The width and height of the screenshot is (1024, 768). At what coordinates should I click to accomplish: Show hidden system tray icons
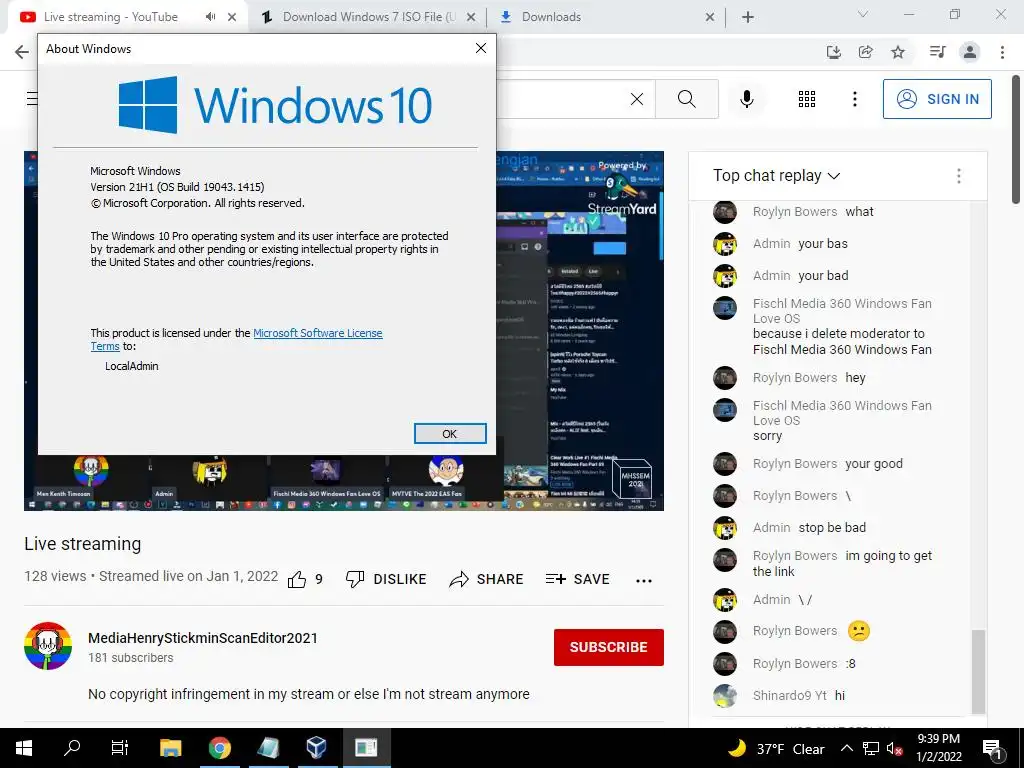pyautogui.click(x=846, y=748)
